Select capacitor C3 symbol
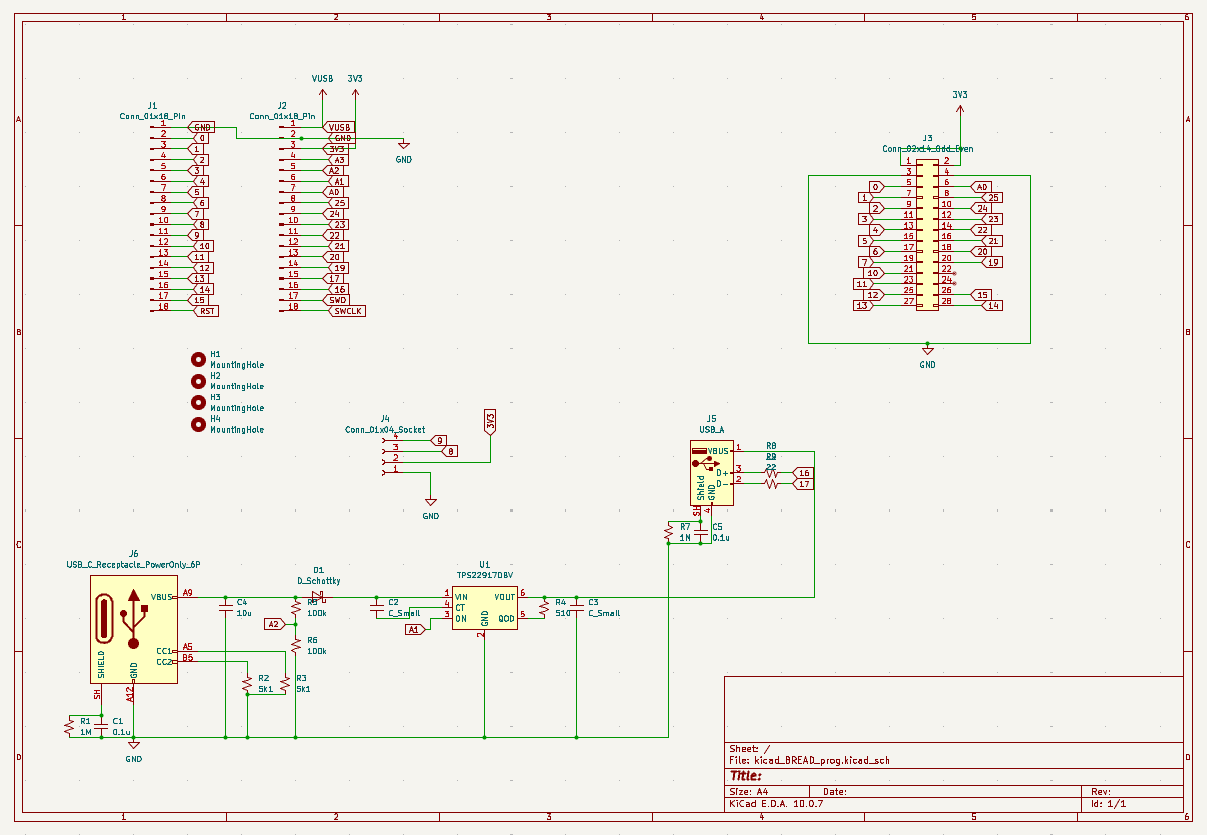This screenshot has width=1207, height=835. pos(577,607)
